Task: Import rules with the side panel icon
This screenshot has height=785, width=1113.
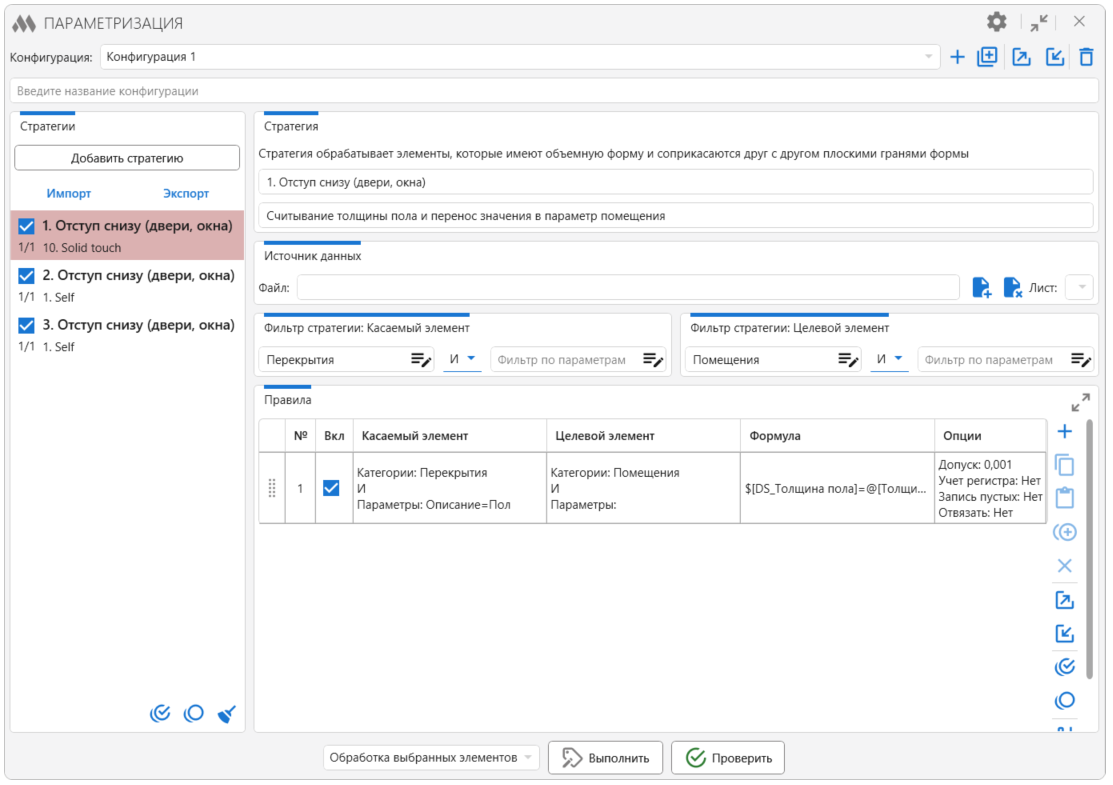Action: pos(1065,633)
